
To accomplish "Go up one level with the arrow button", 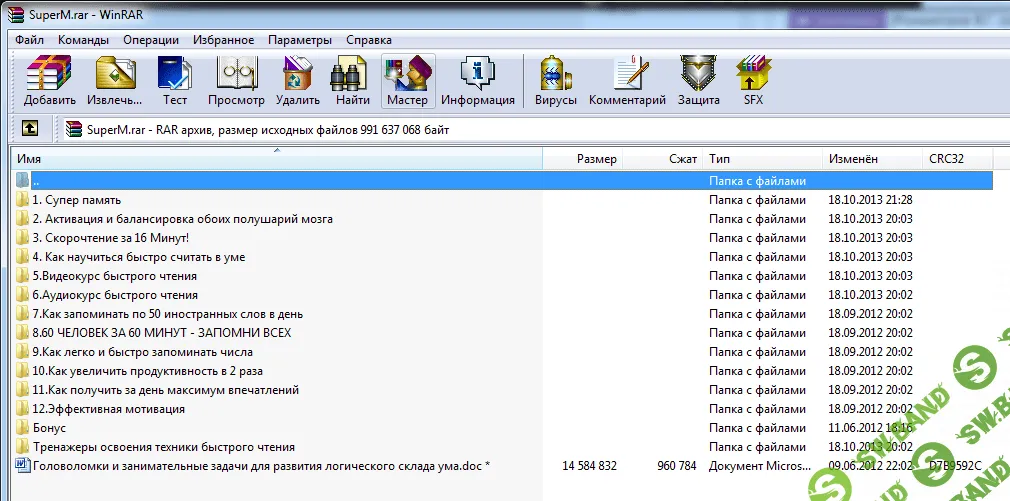I will coord(31,129).
